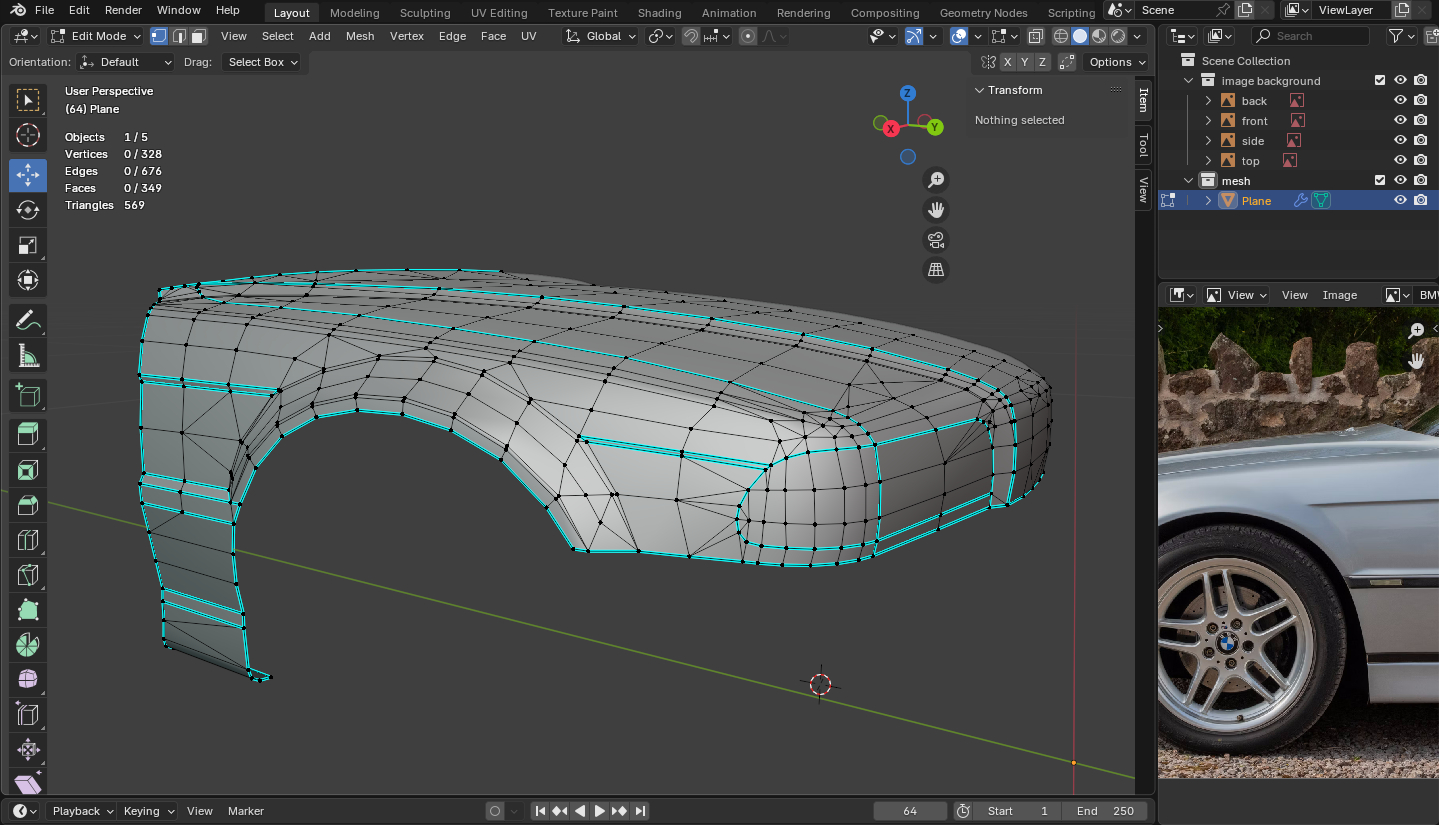Select the 3D Cursor tool
Screen dimensions: 1439x825
point(28,135)
